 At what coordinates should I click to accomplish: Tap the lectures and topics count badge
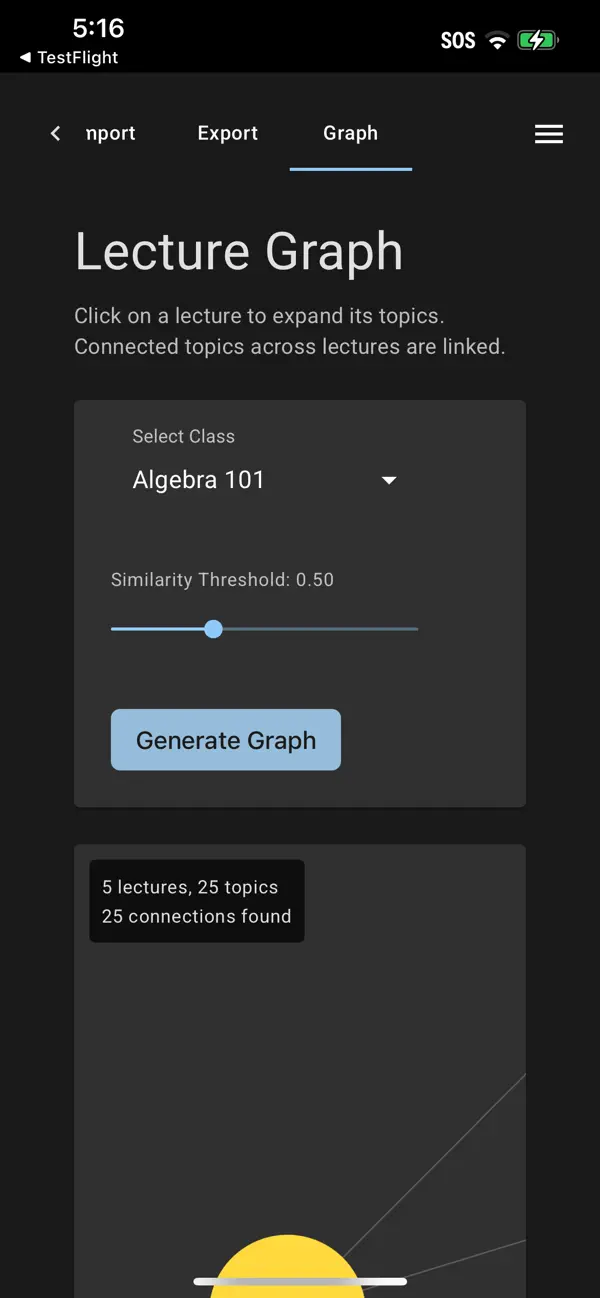(196, 901)
